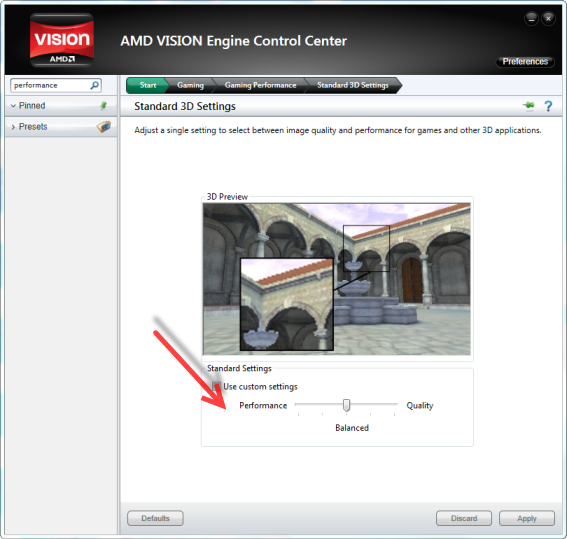Click the Apply button

pyautogui.click(x=527, y=518)
